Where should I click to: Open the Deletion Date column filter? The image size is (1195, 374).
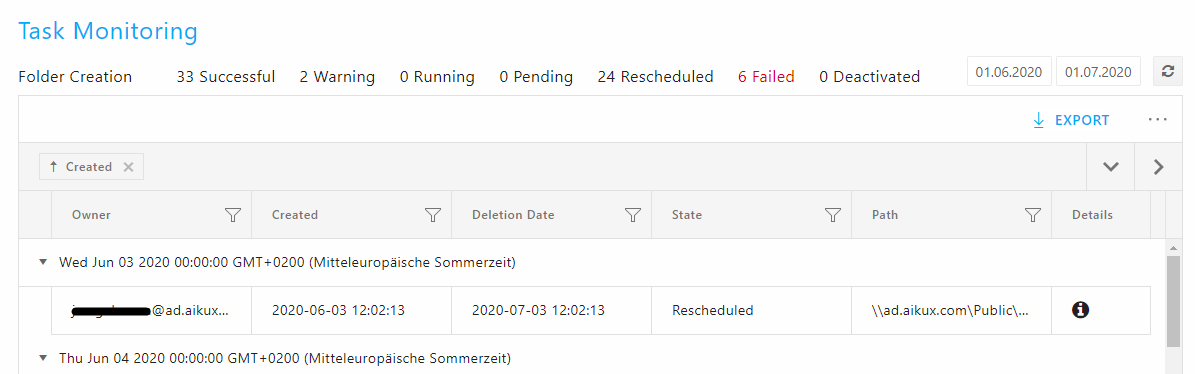633,216
